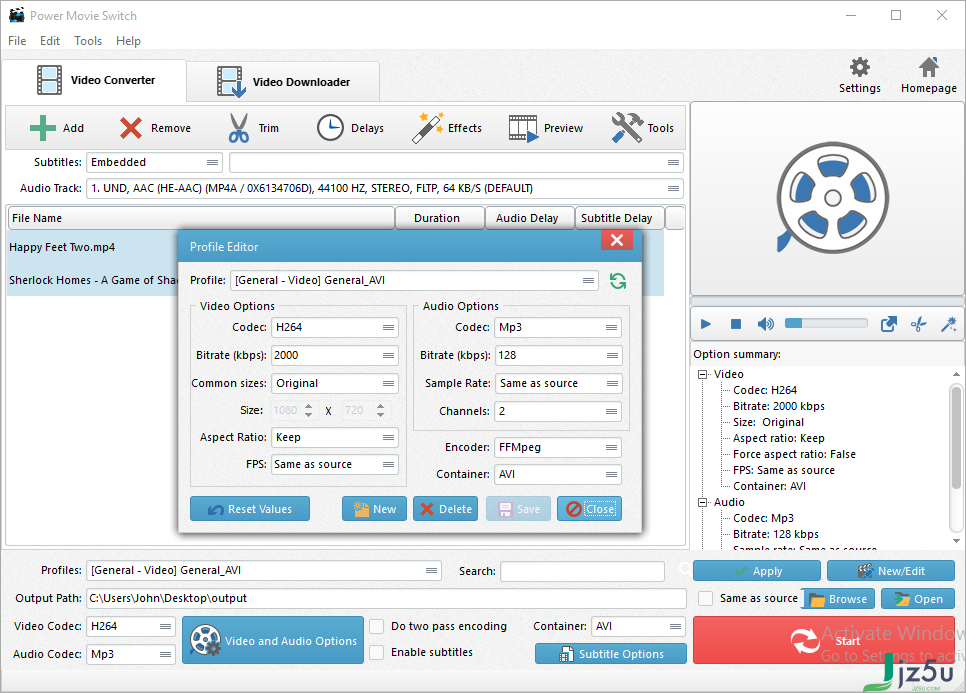Viewport: 966px width, 693px height.
Task: Collapse the Video node in Option summary
Action: coord(702,375)
